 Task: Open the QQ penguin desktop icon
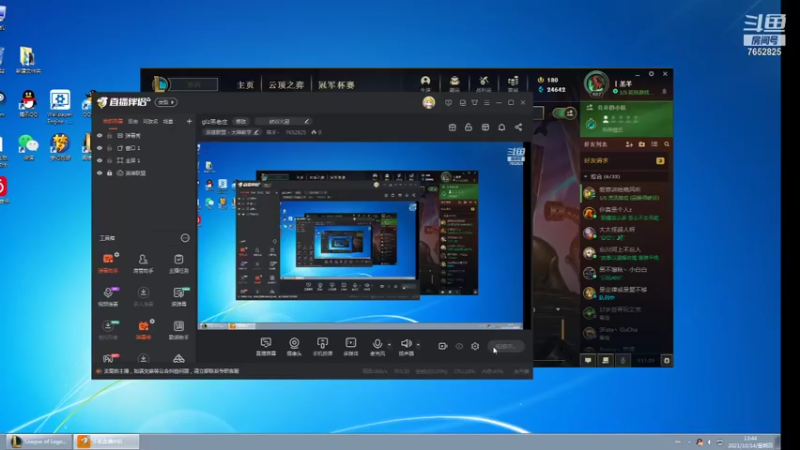click(28, 104)
